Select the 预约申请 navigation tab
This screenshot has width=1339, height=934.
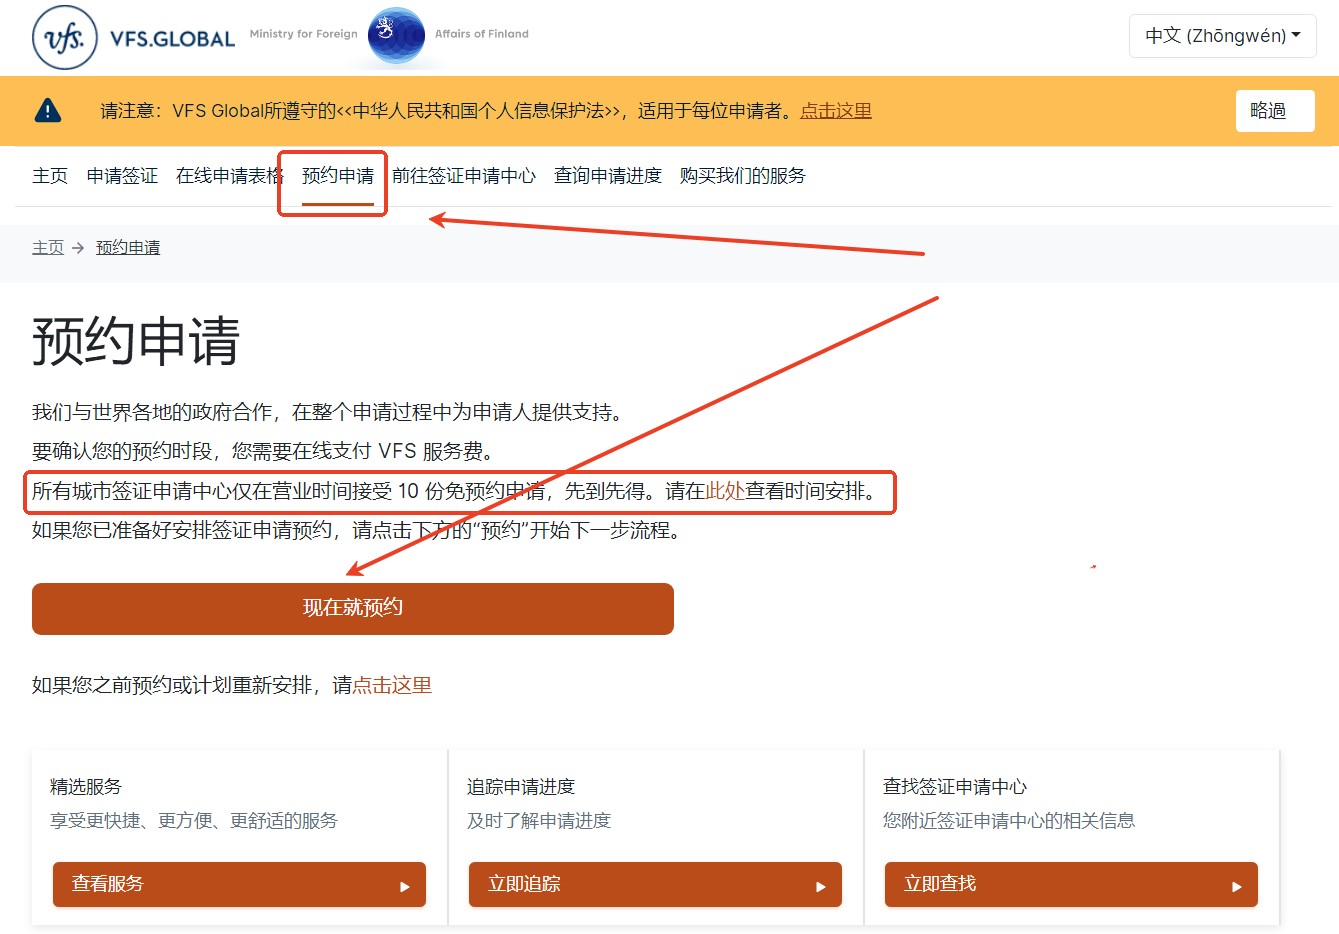coord(338,176)
